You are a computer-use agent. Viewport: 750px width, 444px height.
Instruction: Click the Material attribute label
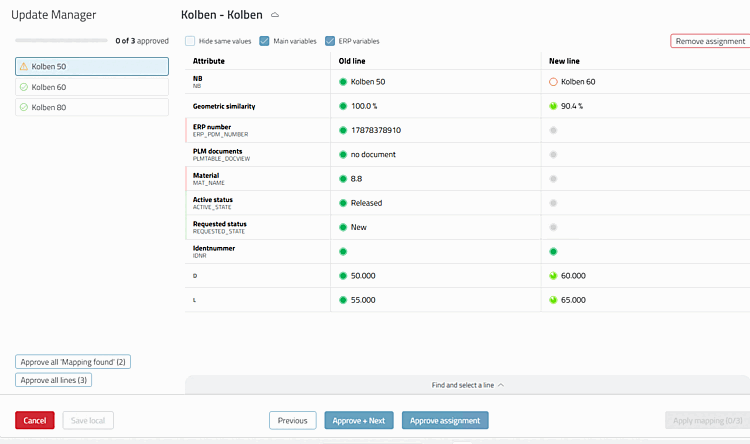[206, 176]
